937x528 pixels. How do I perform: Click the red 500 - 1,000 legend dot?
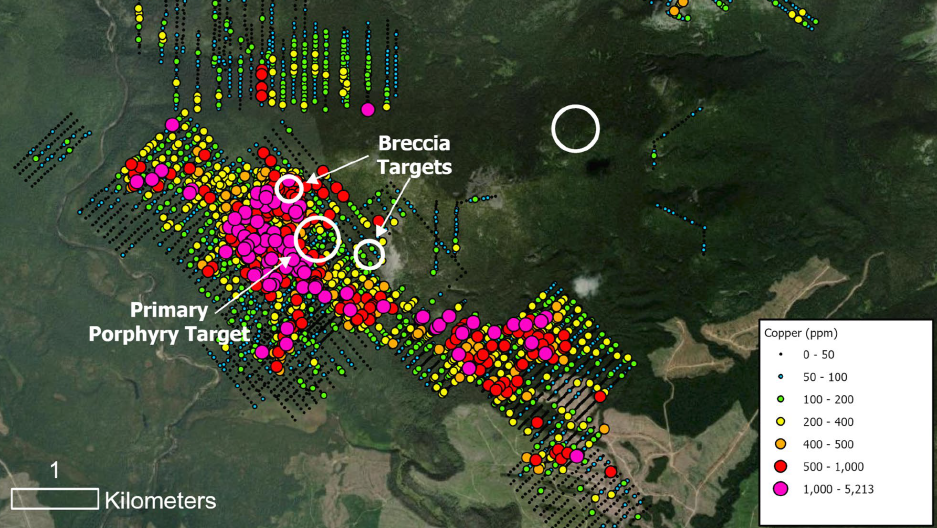click(x=782, y=466)
